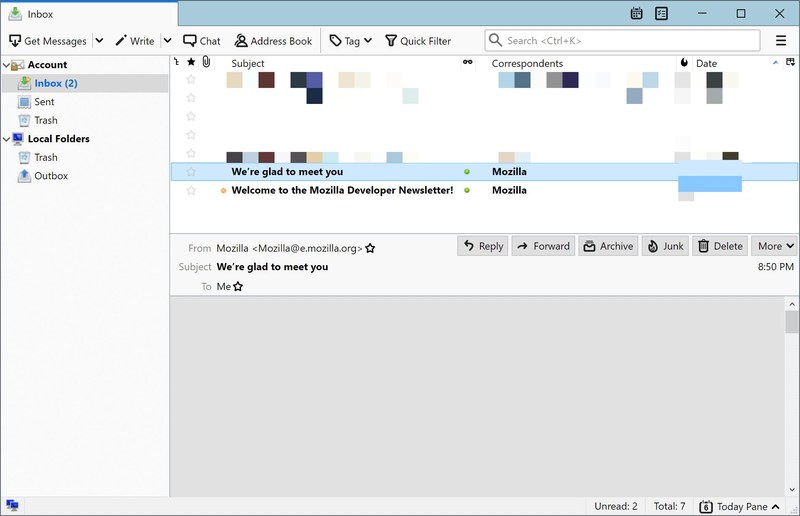Open the column picker icon

[790, 62]
